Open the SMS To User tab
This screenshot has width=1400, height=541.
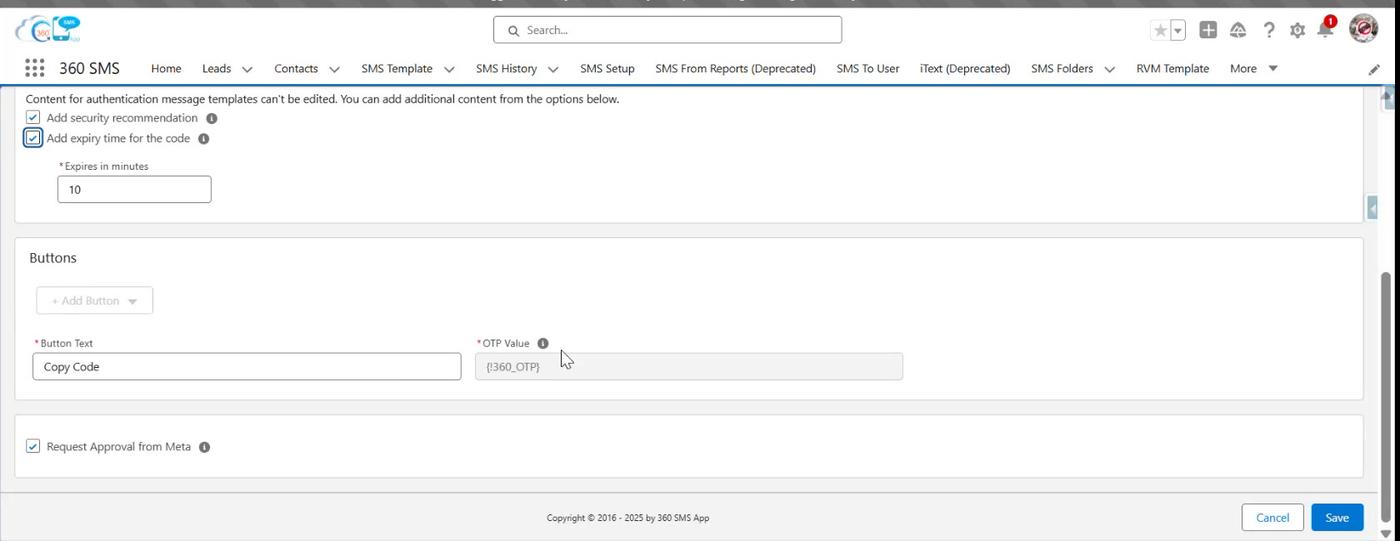pos(868,68)
